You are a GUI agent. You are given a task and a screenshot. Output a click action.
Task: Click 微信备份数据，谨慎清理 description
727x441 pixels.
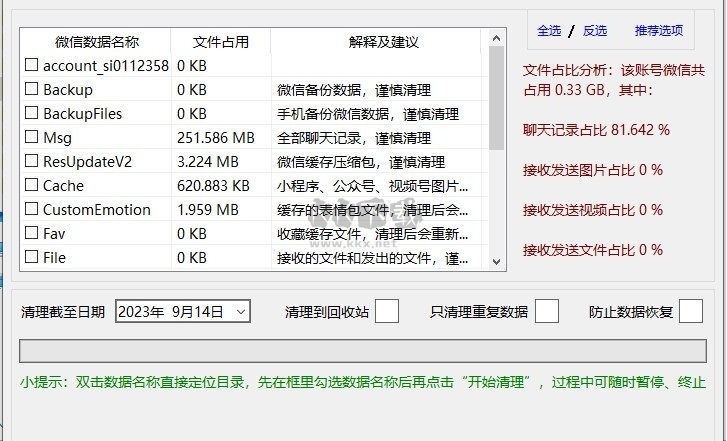[354, 90]
